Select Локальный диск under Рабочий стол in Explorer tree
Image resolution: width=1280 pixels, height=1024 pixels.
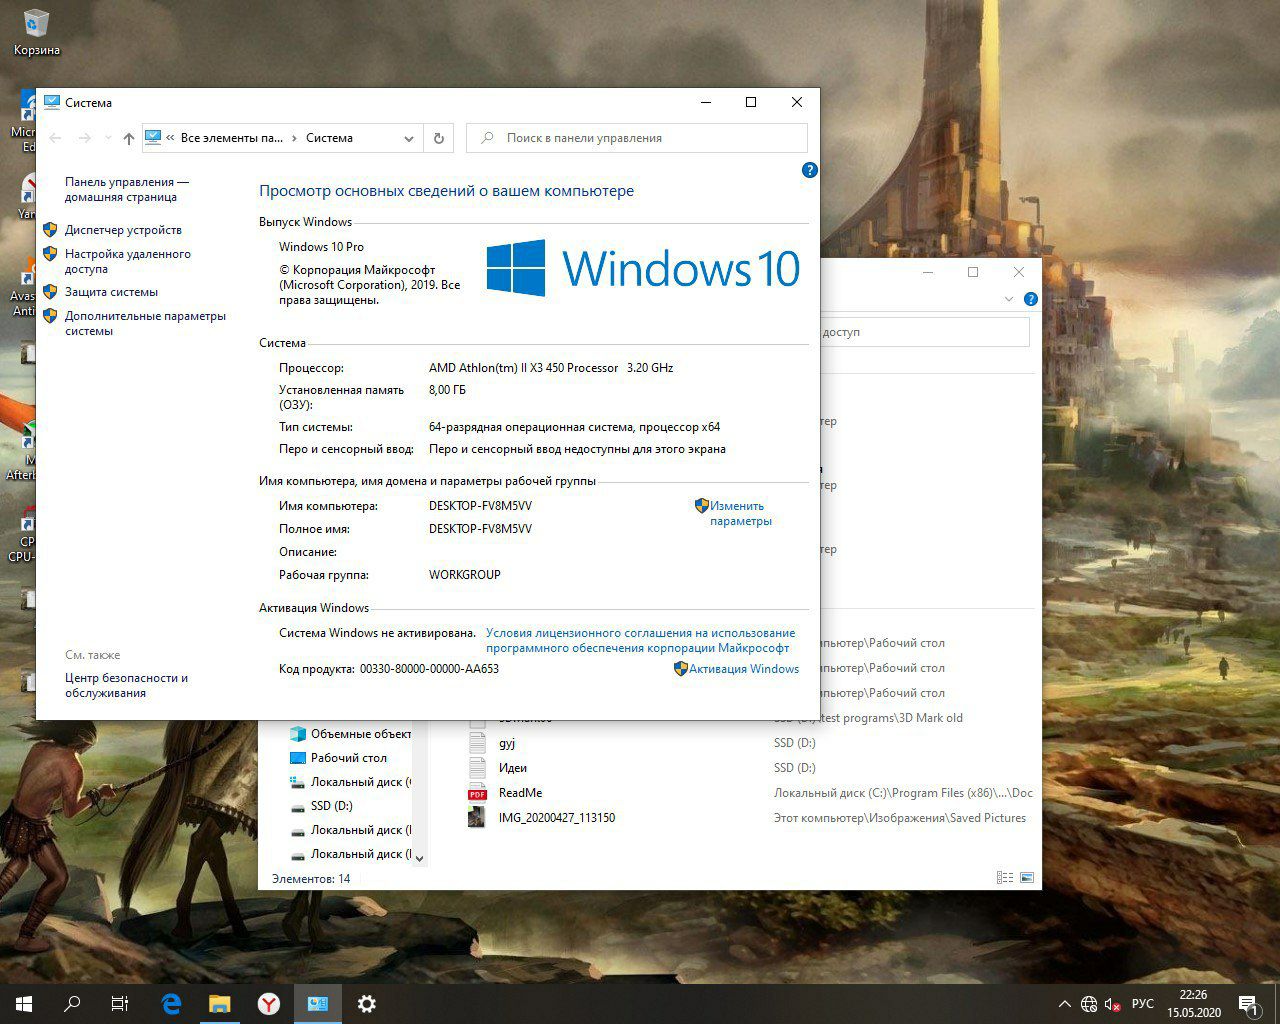[350, 782]
